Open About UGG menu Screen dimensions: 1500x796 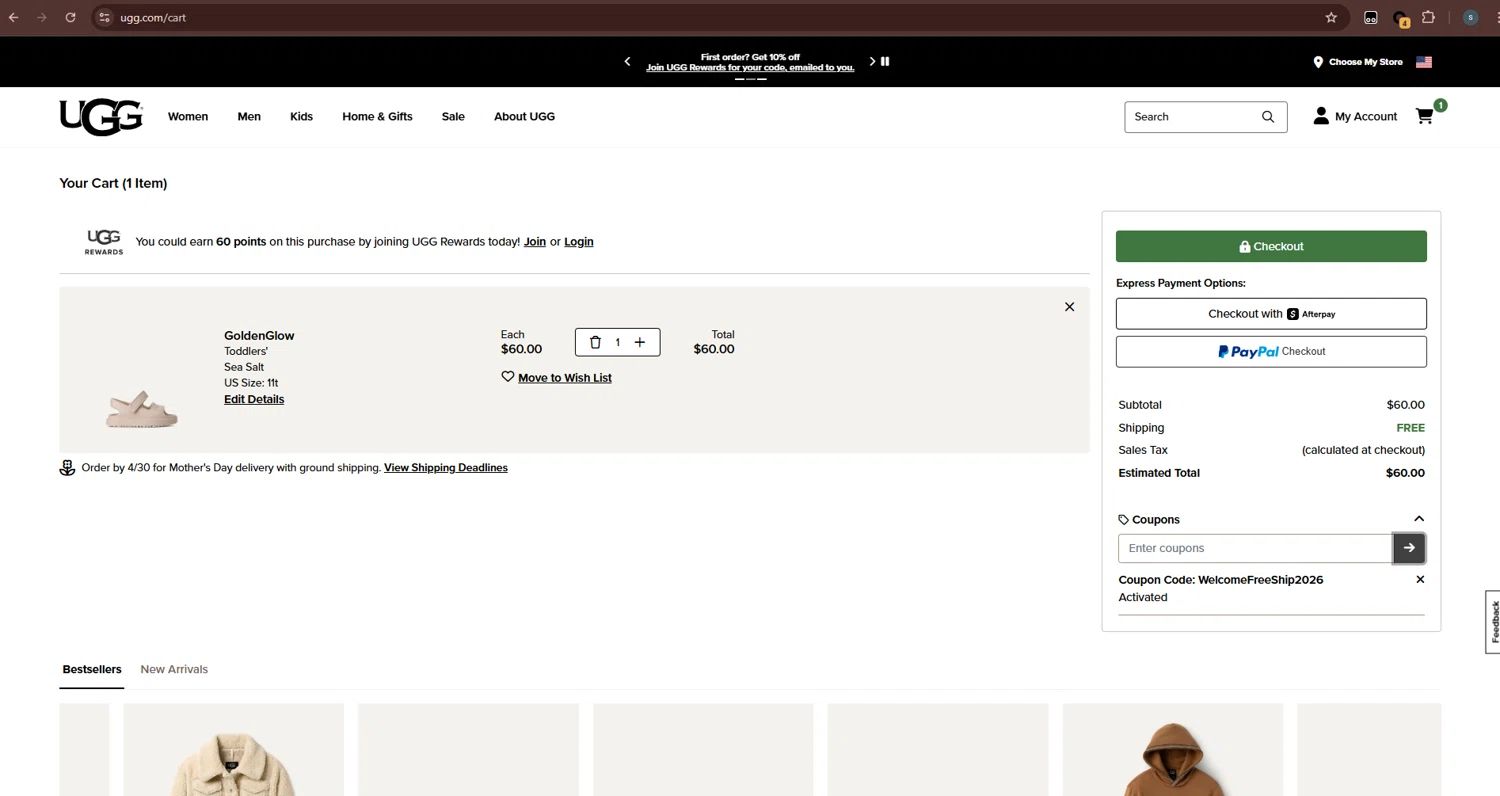point(524,117)
